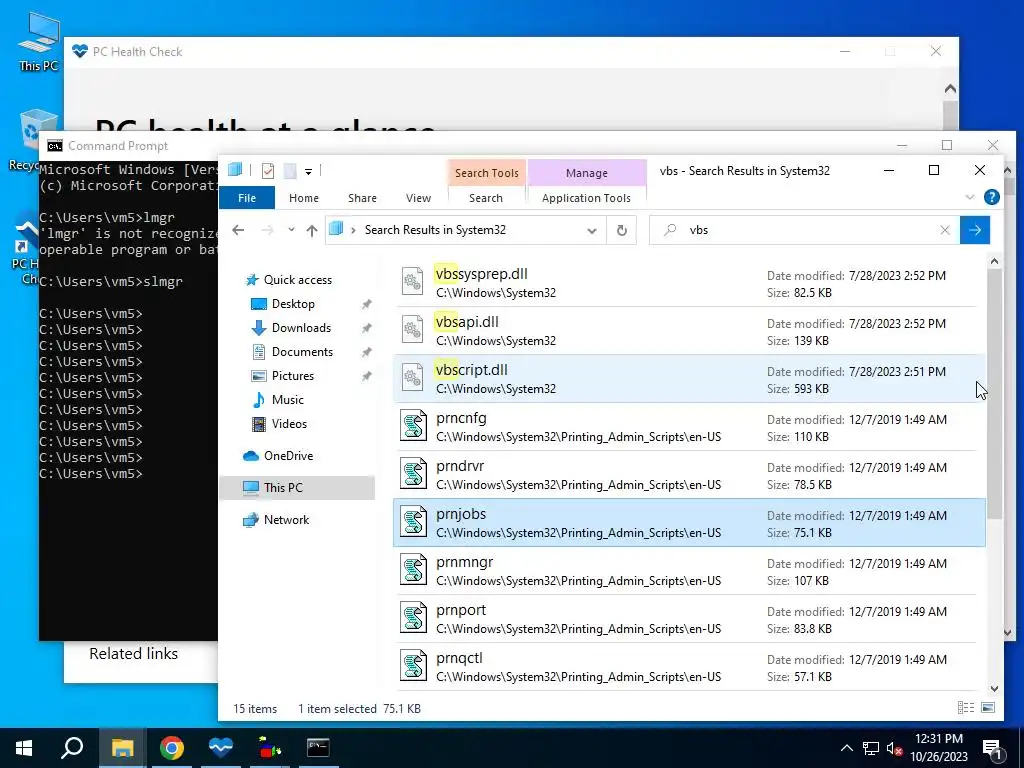Click scroll up arrow in PC Health Check
This screenshot has width=1024, height=768.
[x=950, y=88]
